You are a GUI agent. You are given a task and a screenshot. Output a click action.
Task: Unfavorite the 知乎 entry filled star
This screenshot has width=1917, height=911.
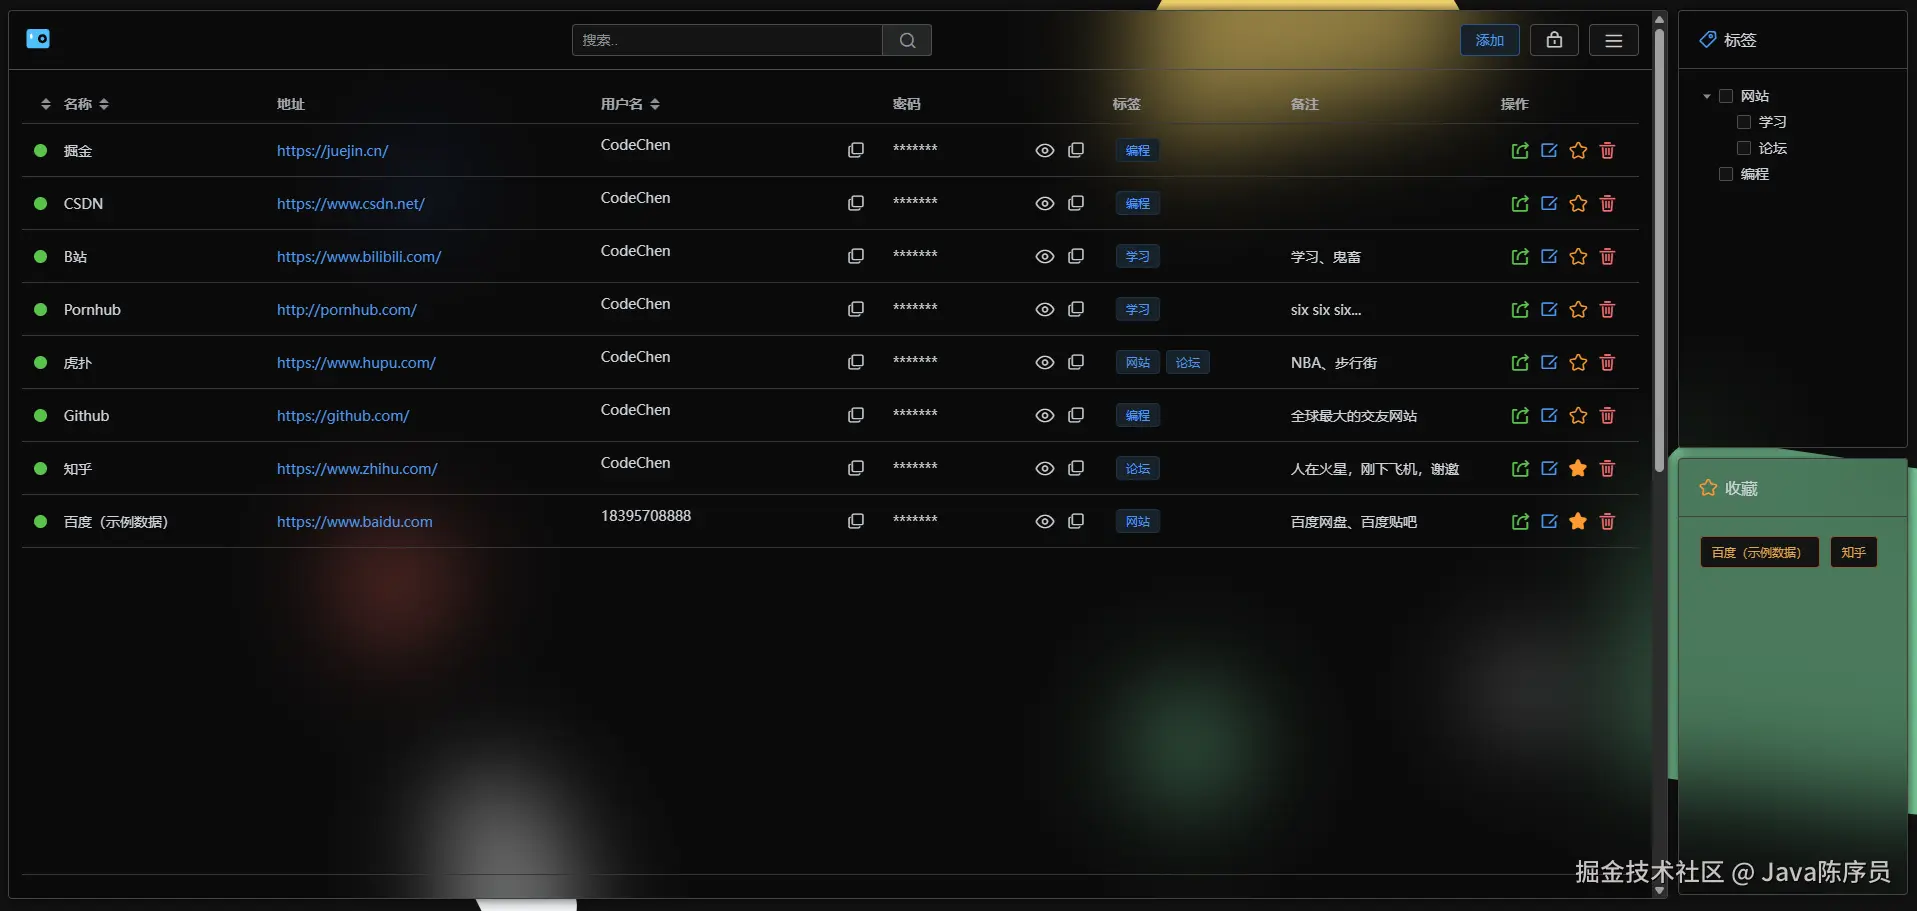coord(1578,468)
